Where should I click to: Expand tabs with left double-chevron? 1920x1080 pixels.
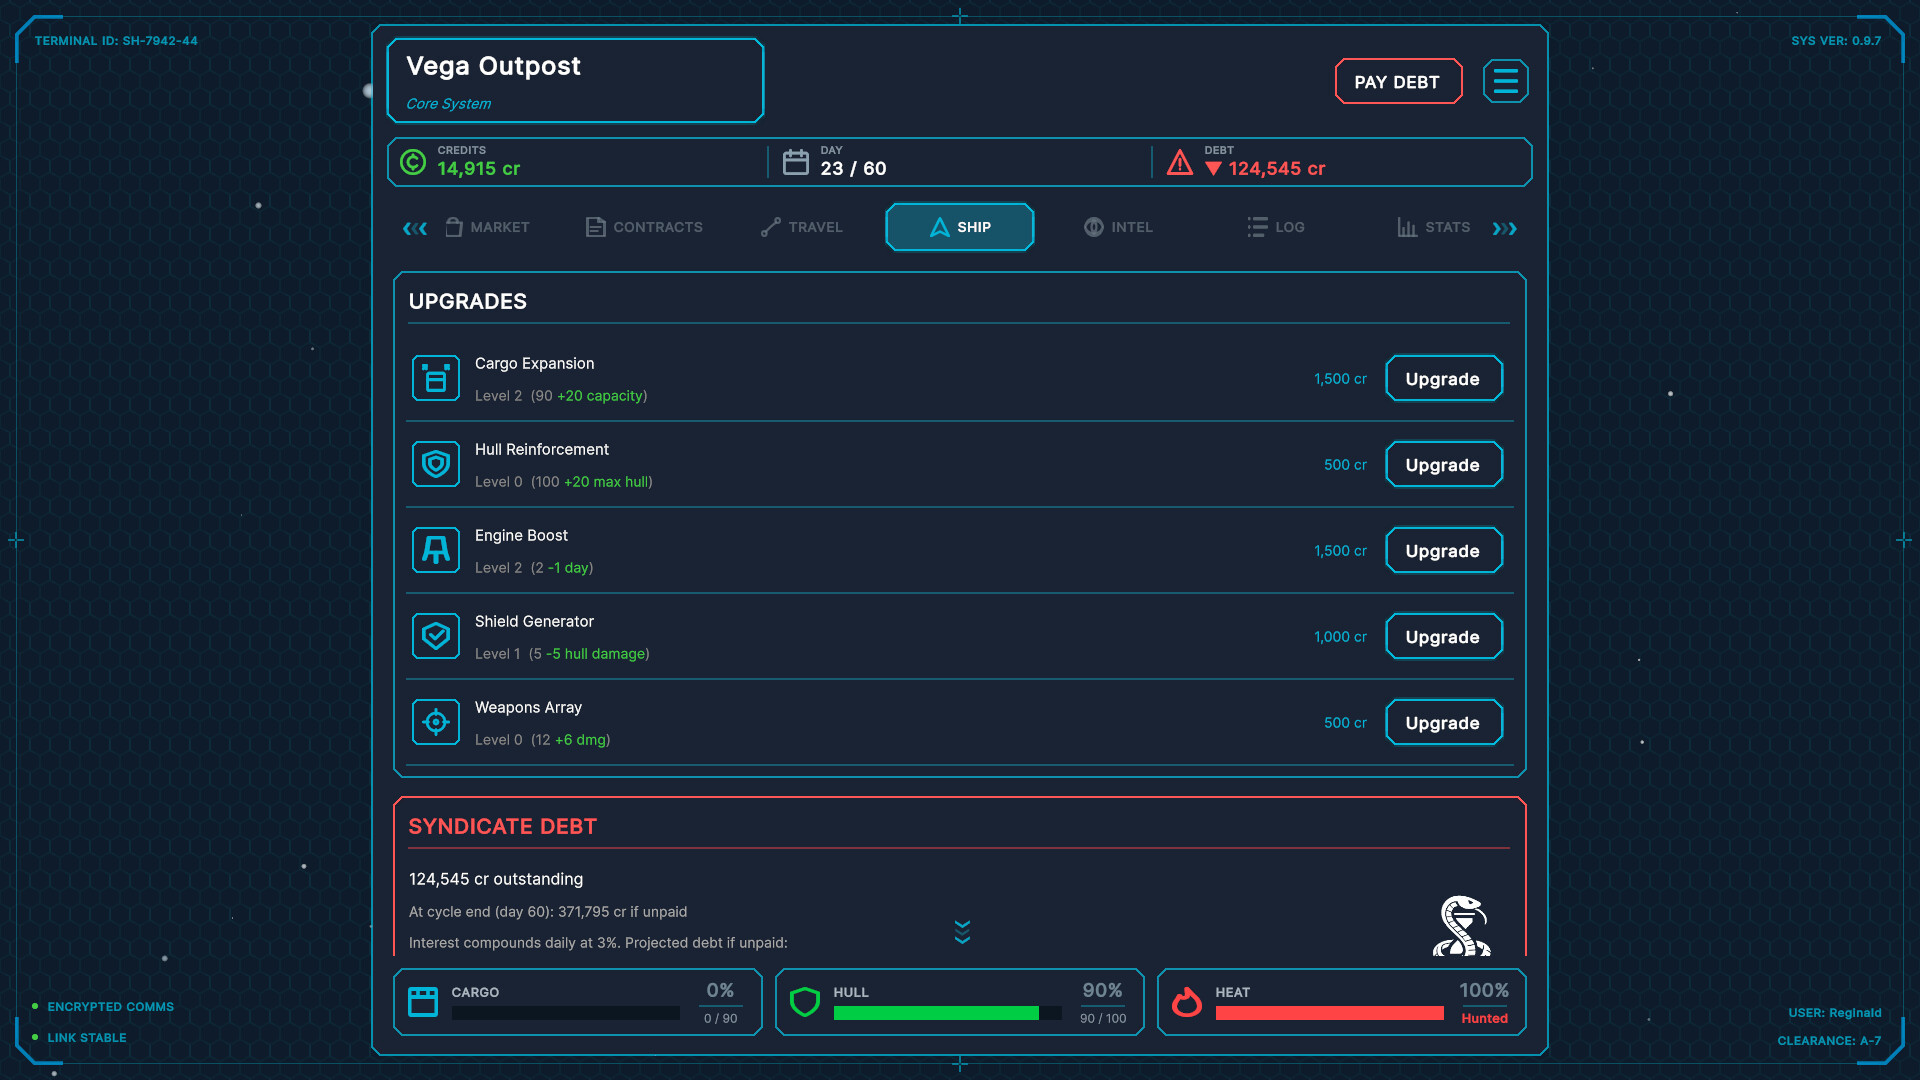415,228
